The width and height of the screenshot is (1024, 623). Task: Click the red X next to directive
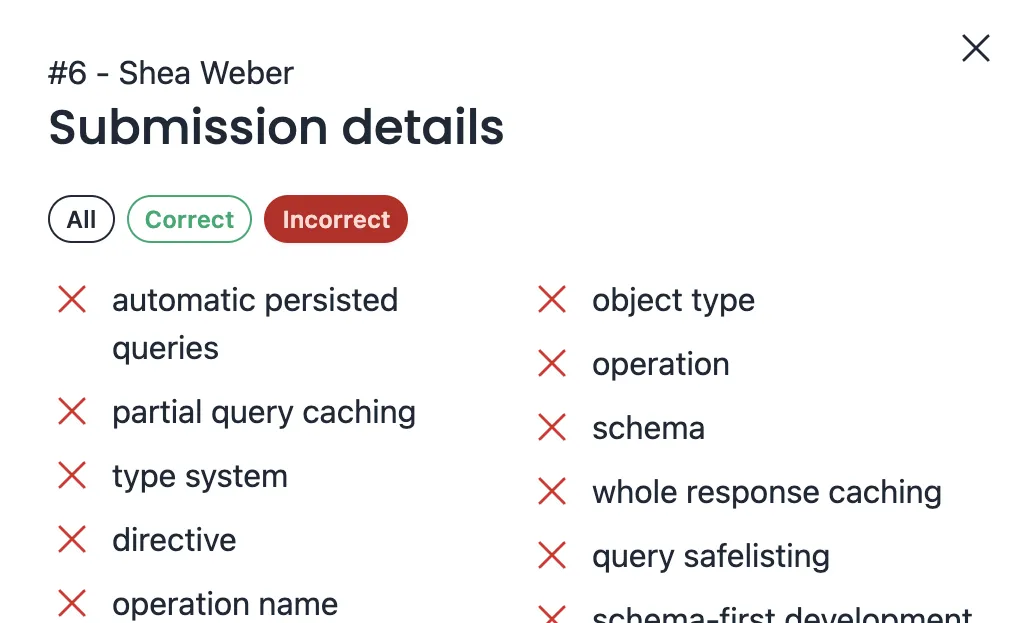72,540
